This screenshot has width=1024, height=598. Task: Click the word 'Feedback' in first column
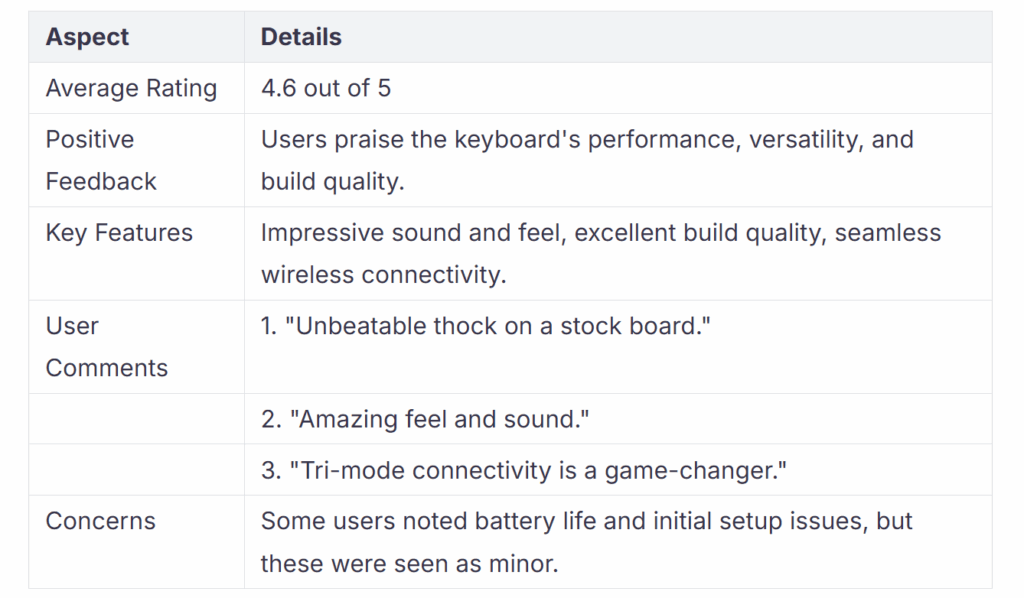click(101, 181)
